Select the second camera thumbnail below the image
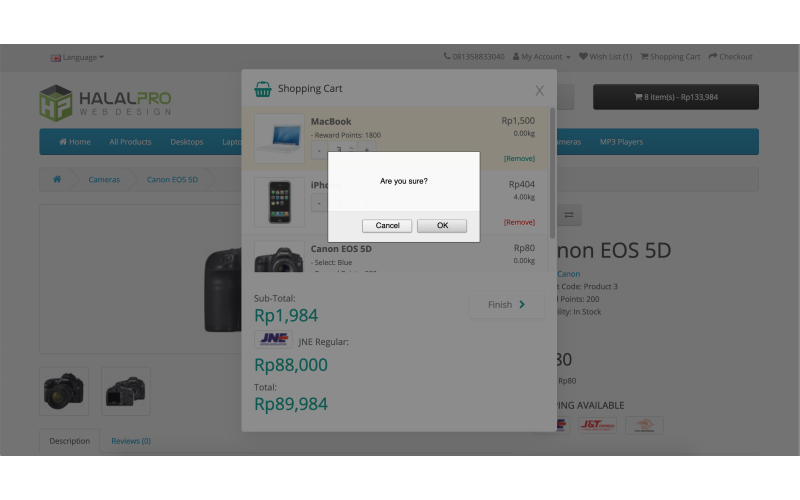The height and width of the screenshot is (500, 800). pos(126,391)
